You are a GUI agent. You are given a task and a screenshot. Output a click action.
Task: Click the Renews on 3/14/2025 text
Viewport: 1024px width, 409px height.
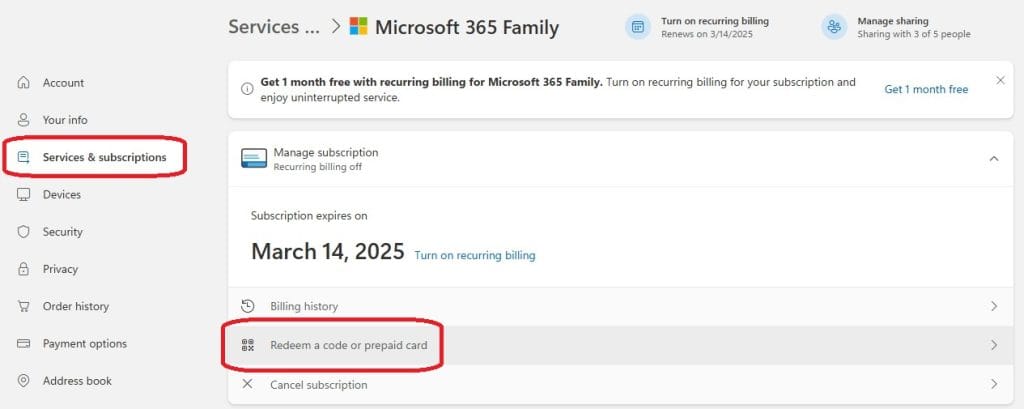coord(707,34)
